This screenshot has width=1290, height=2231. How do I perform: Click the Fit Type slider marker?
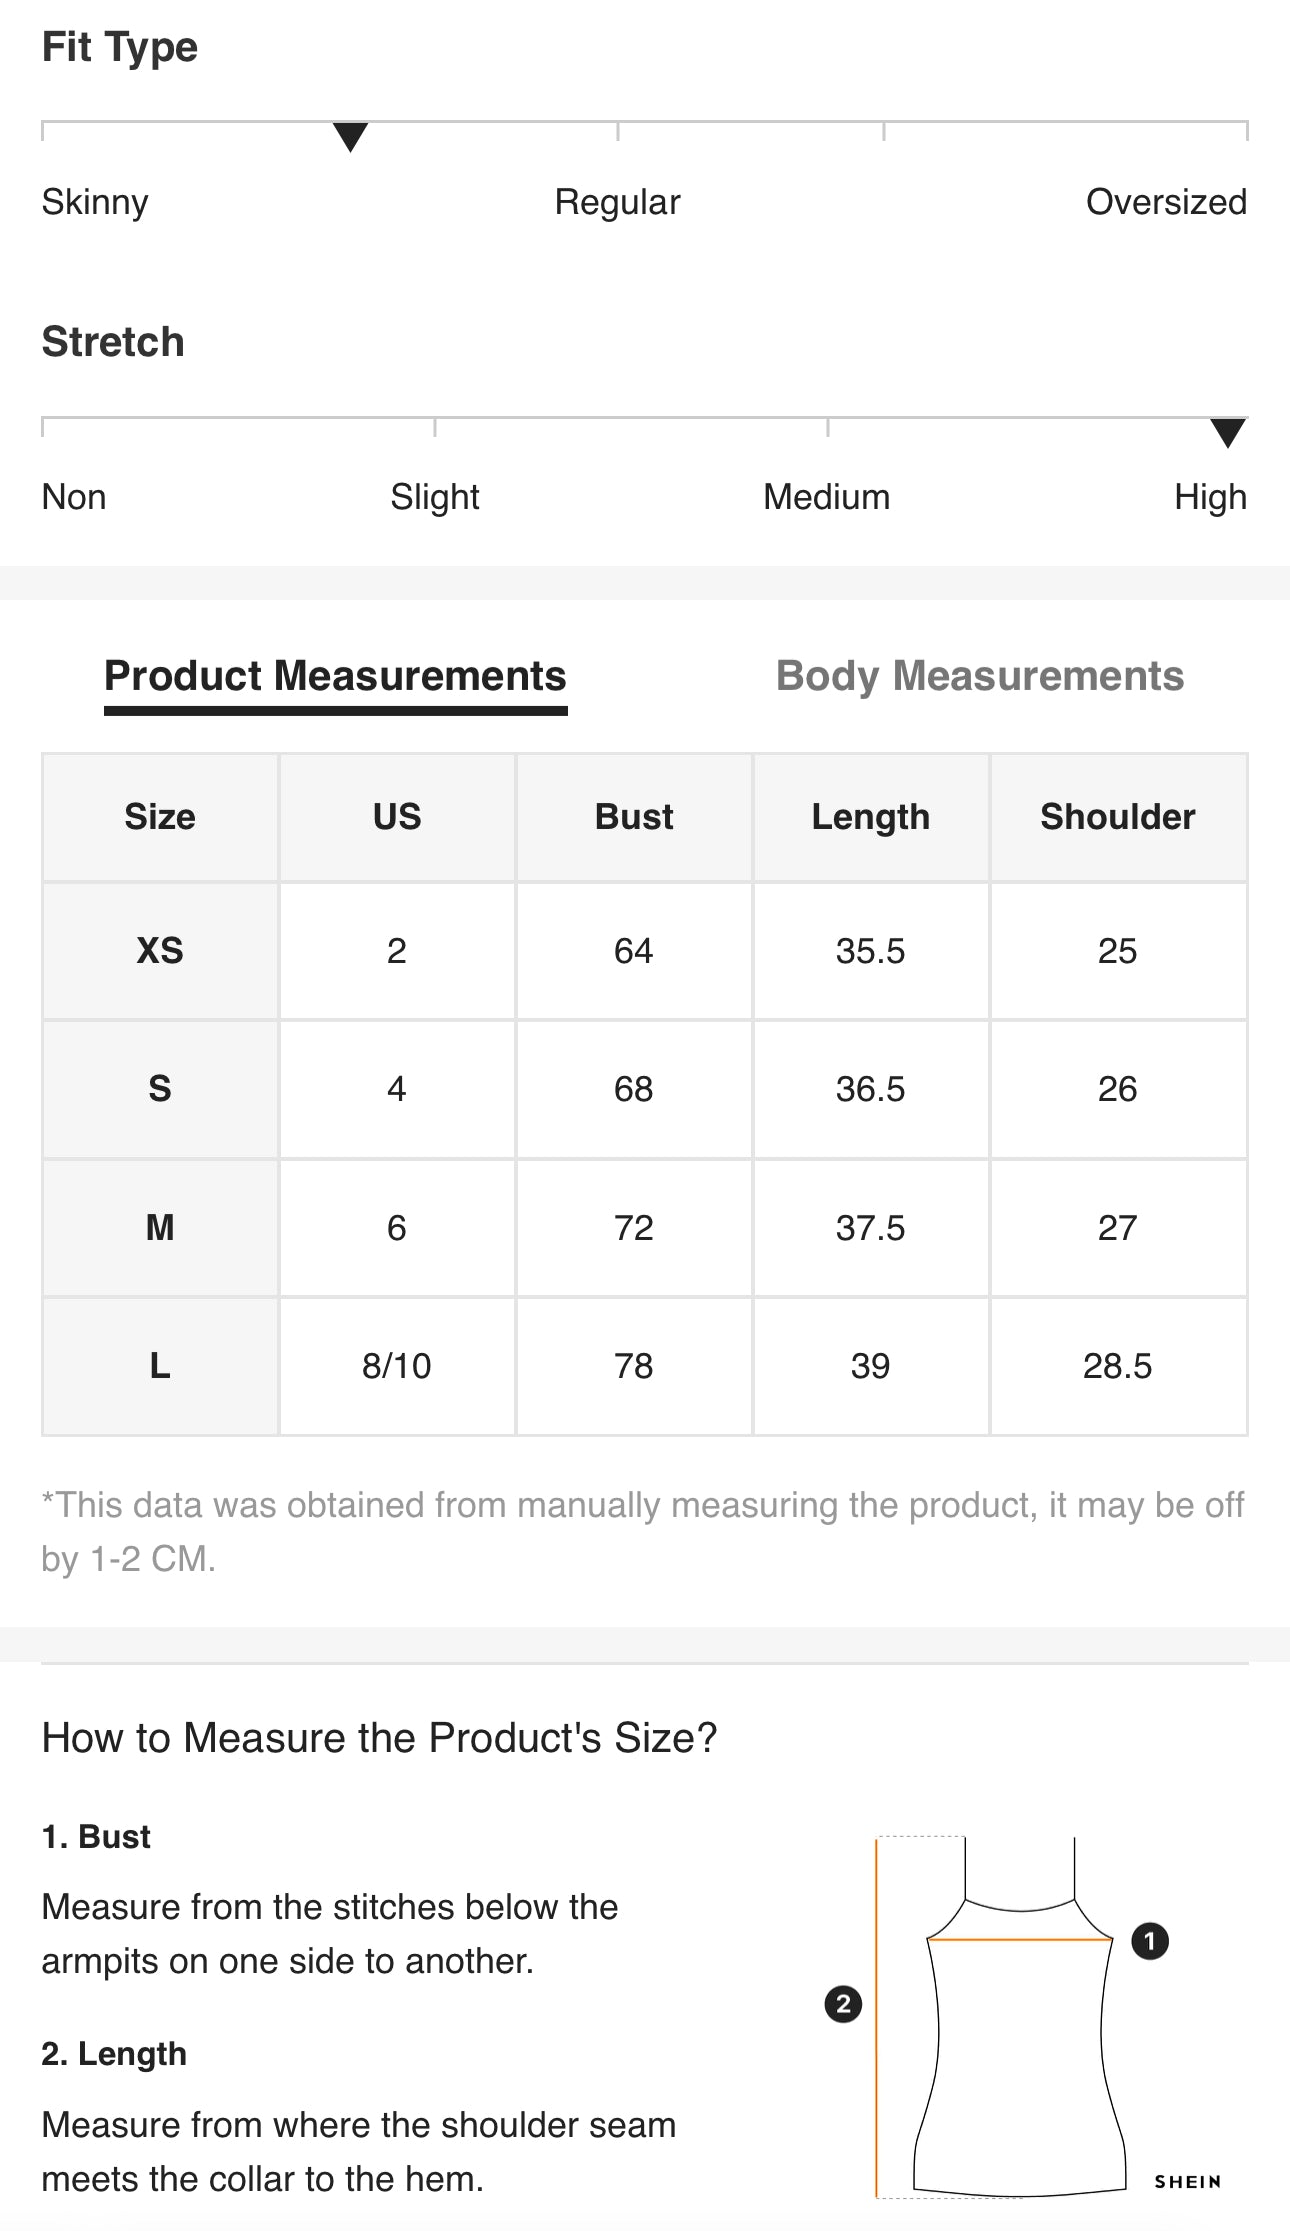[350, 137]
